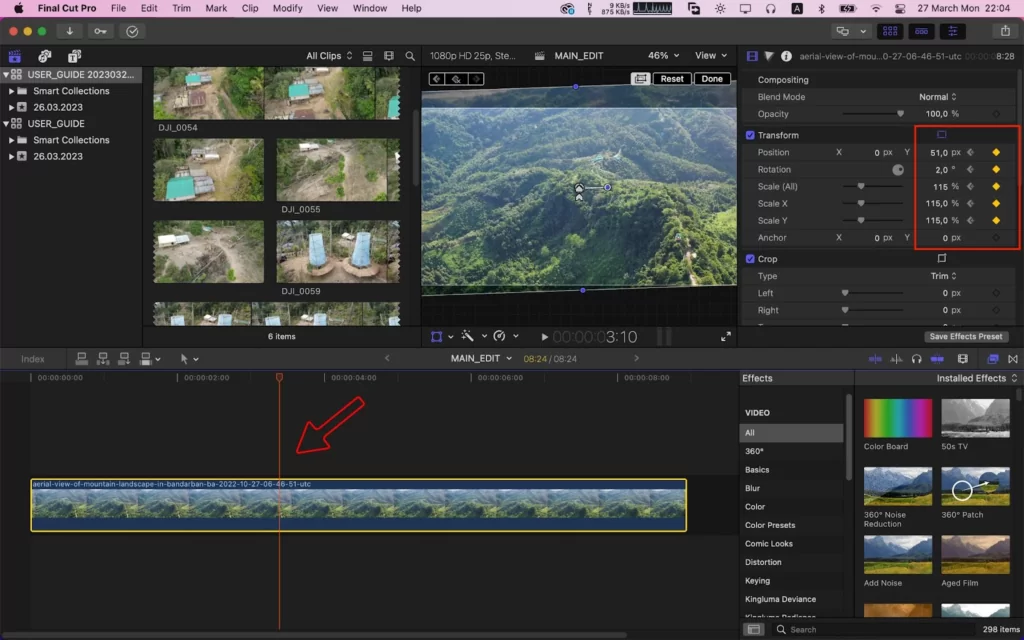Click the Transform on-screen control icon

pyautogui.click(x=942, y=135)
